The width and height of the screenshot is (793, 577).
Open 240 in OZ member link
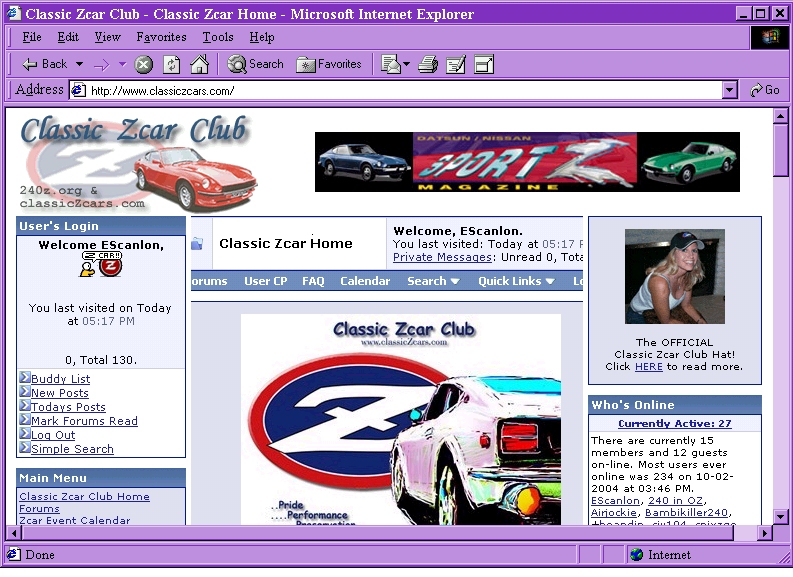[675, 501]
